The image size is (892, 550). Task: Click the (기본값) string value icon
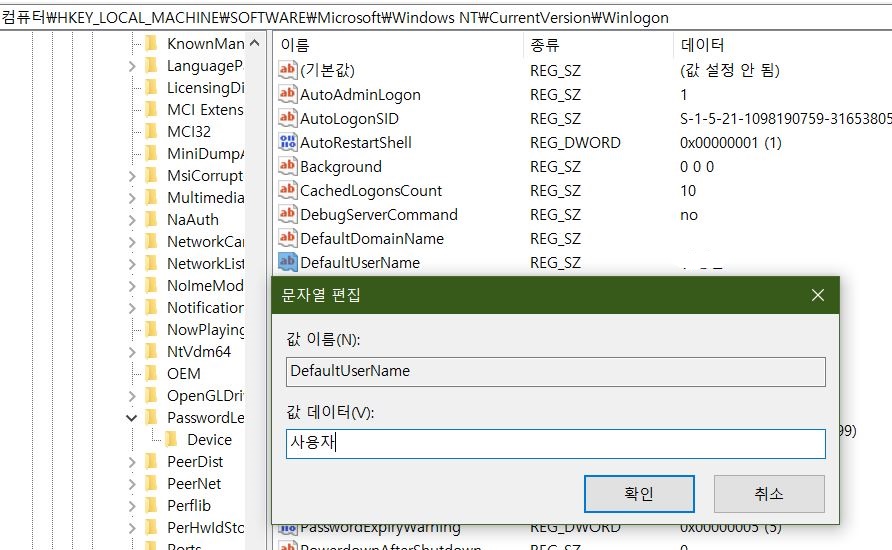287,70
